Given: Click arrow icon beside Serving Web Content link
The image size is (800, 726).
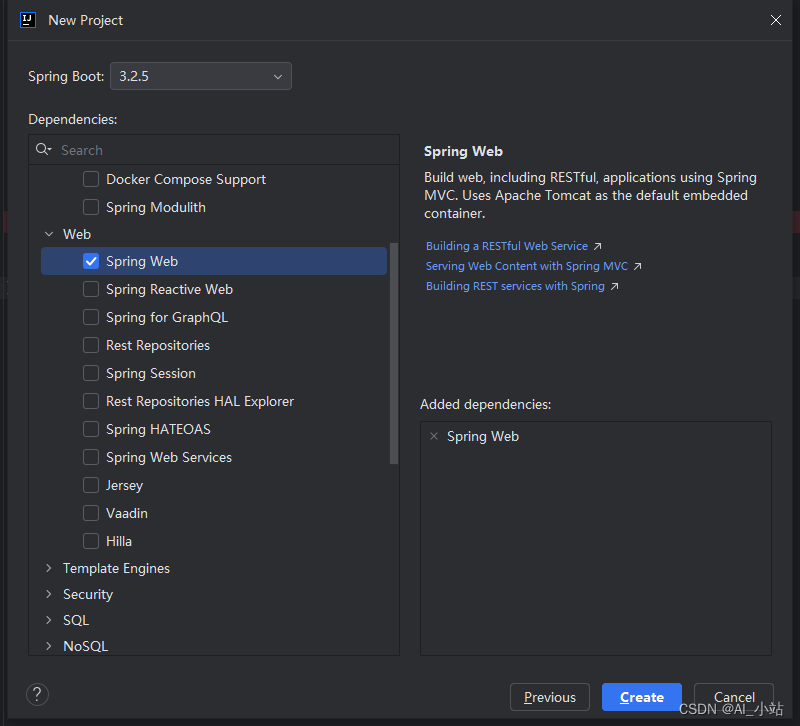Looking at the screenshot, I should (637, 266).
